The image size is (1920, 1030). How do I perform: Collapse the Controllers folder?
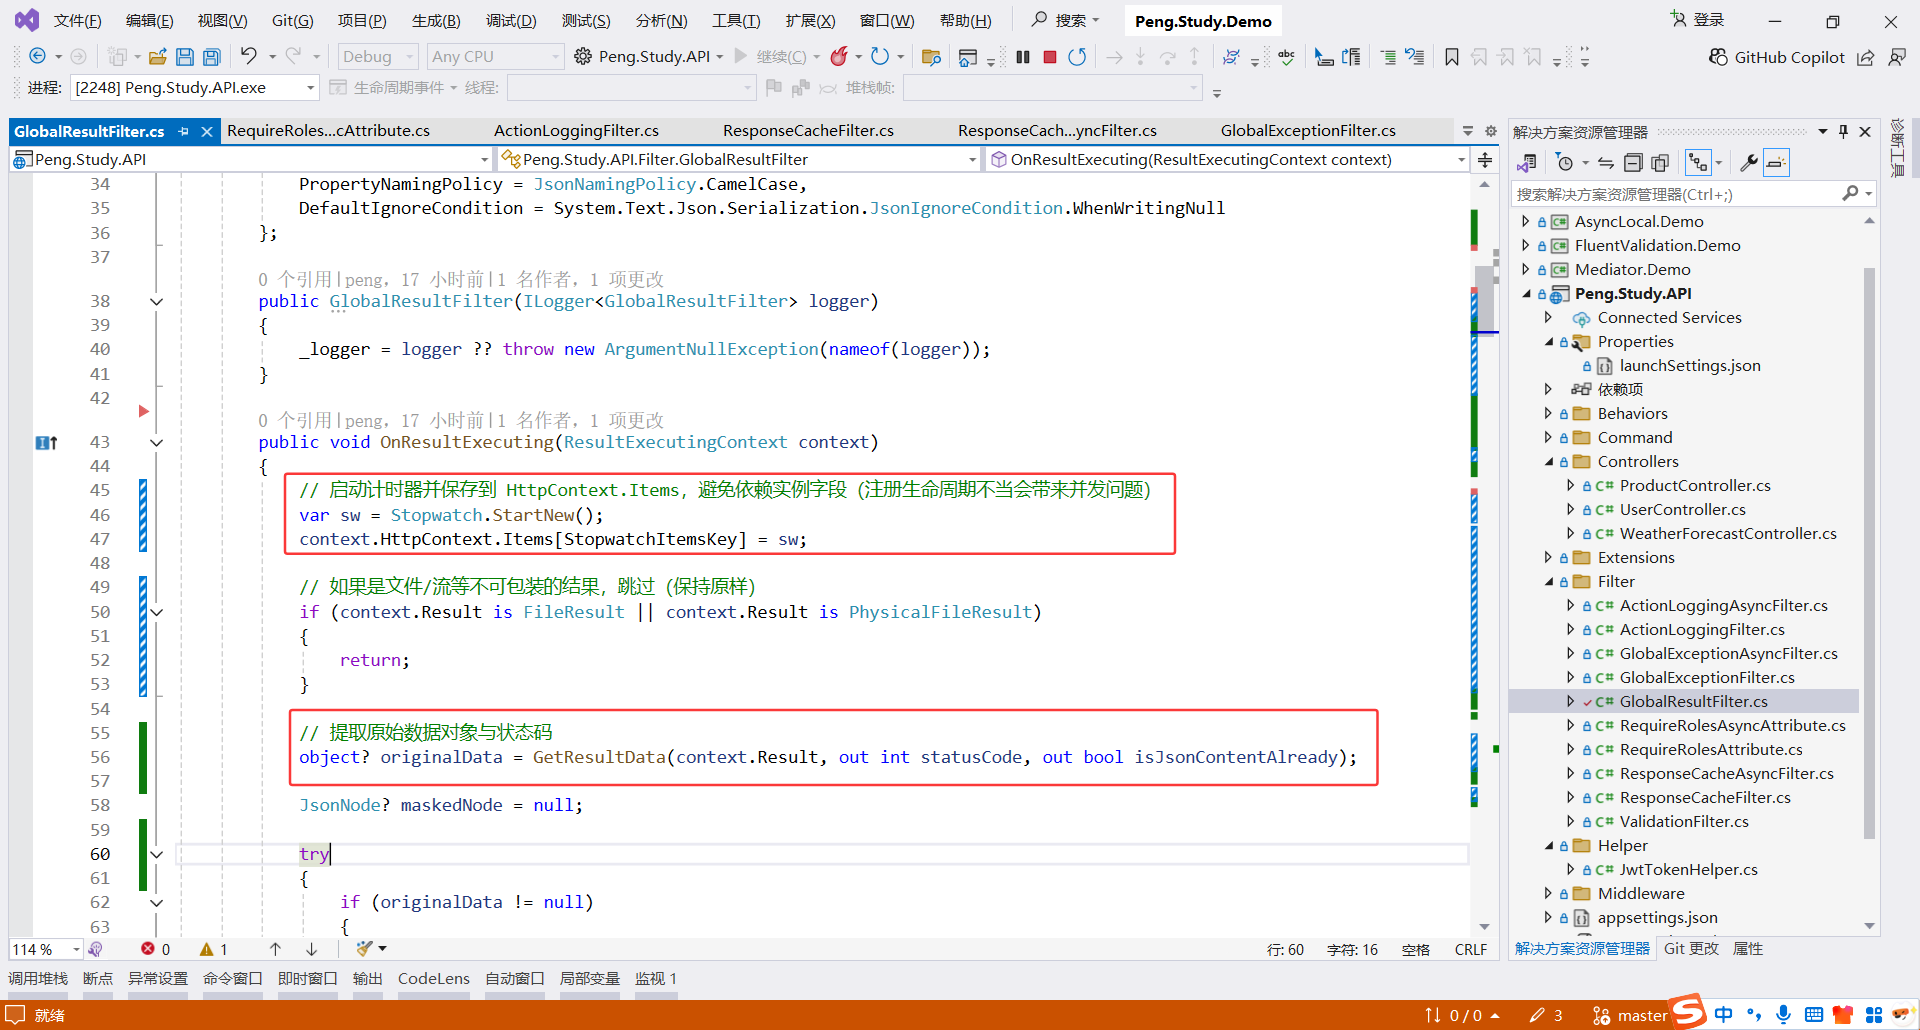[1549, 461]
